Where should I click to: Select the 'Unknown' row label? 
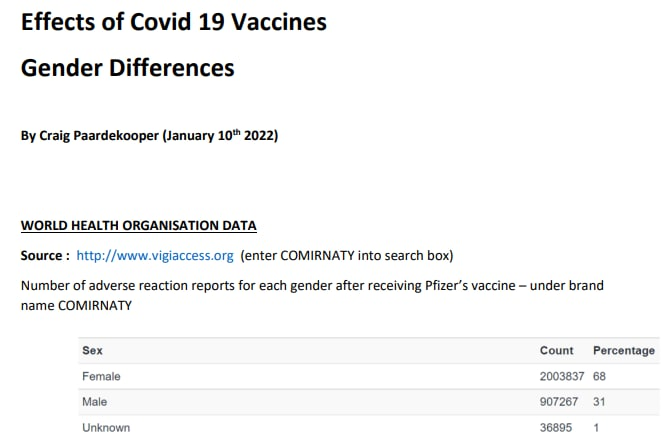106,428
